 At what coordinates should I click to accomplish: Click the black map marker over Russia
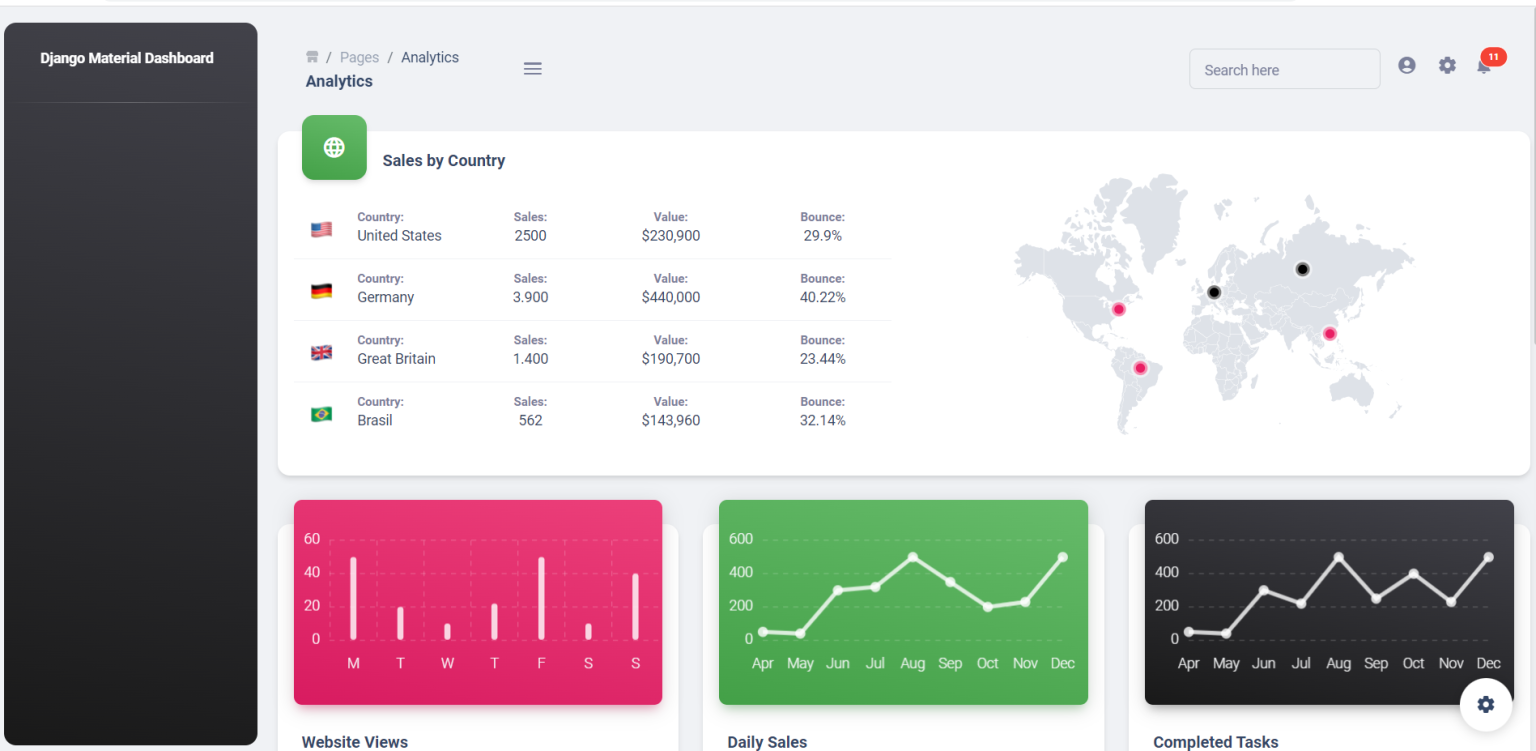coord(1302,269)
